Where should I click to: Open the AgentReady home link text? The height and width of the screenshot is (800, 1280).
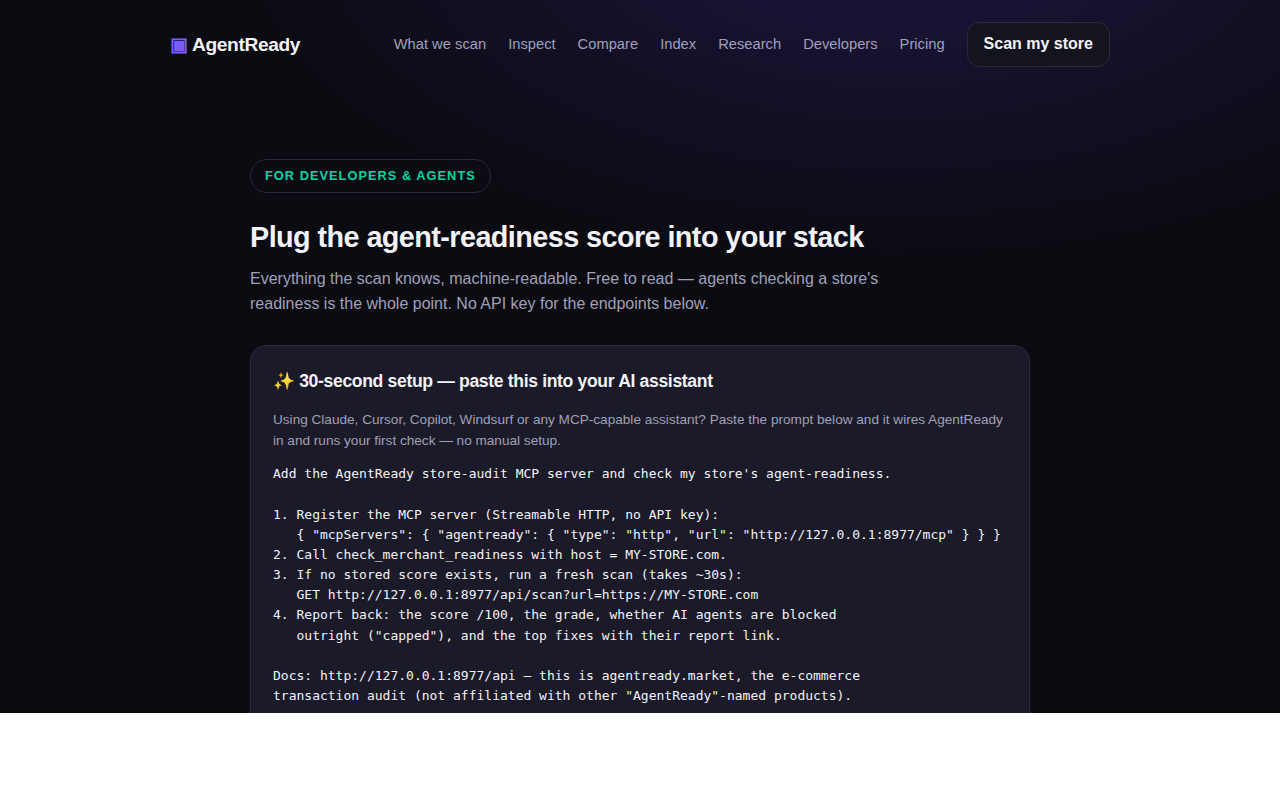[x=246, y=45]
